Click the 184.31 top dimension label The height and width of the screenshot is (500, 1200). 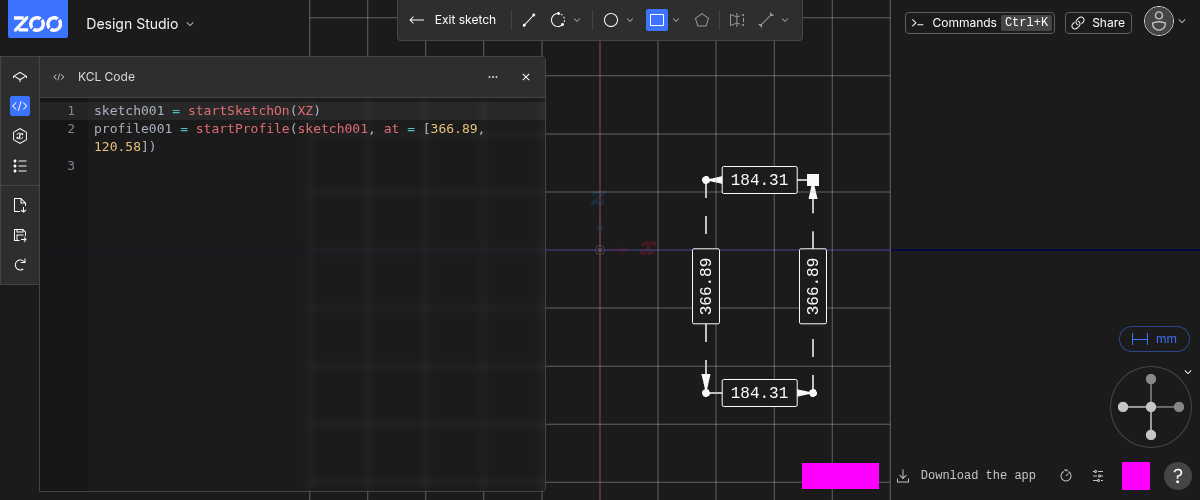click(759, 180)
